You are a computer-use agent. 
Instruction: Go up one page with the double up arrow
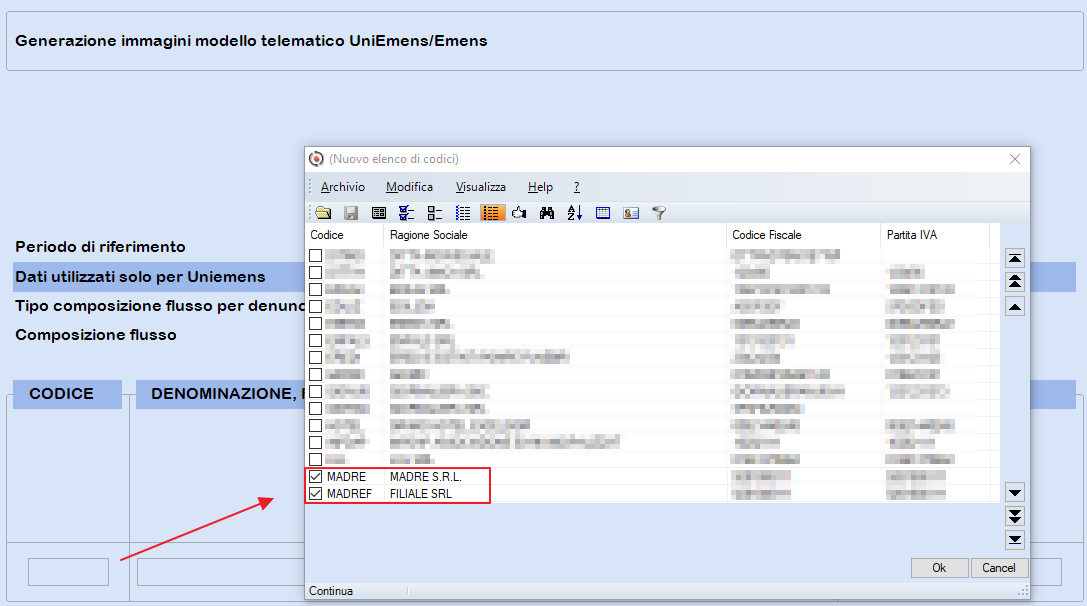[1015, 282]
